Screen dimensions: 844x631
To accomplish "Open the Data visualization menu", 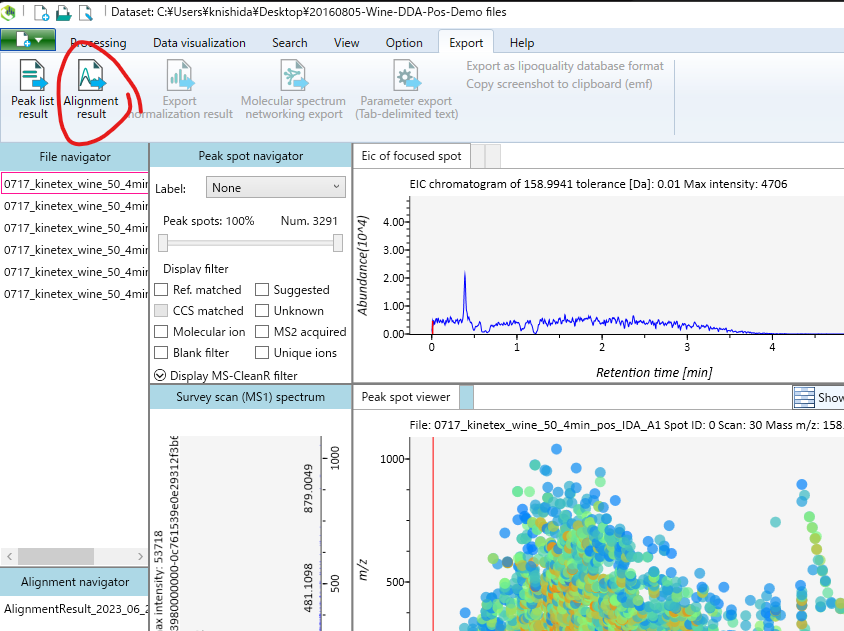I will tap(198, 42).
